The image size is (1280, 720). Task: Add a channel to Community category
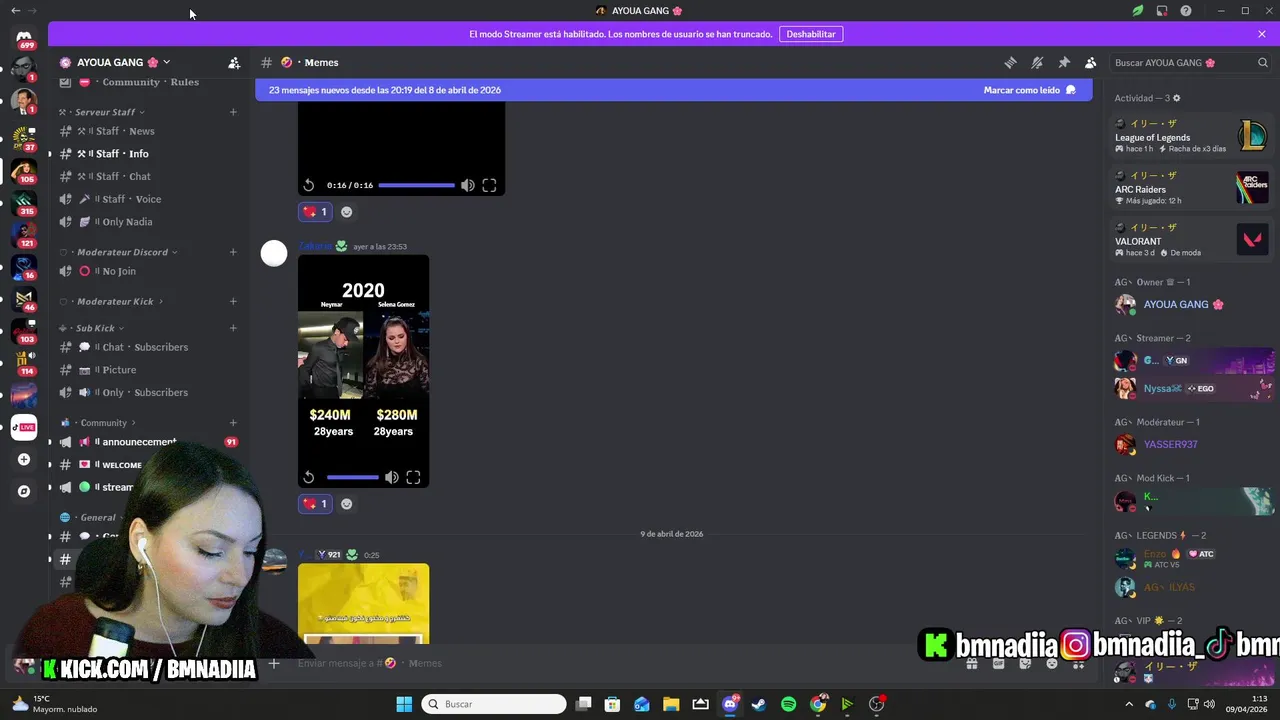pyautogui.click(x=233, y=423)
